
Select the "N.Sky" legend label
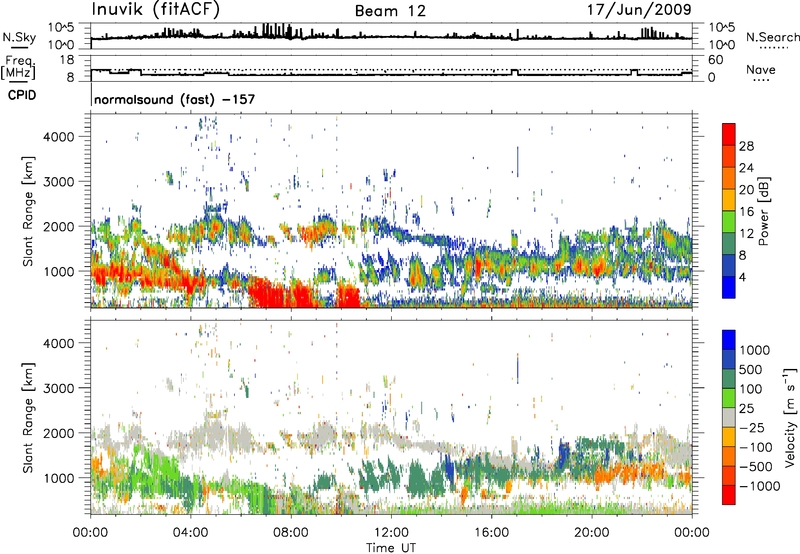click(19, 37)
